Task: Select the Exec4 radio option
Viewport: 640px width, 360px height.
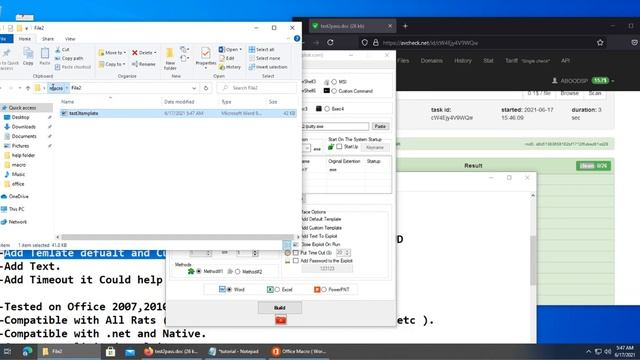Action: coord(327,109)
